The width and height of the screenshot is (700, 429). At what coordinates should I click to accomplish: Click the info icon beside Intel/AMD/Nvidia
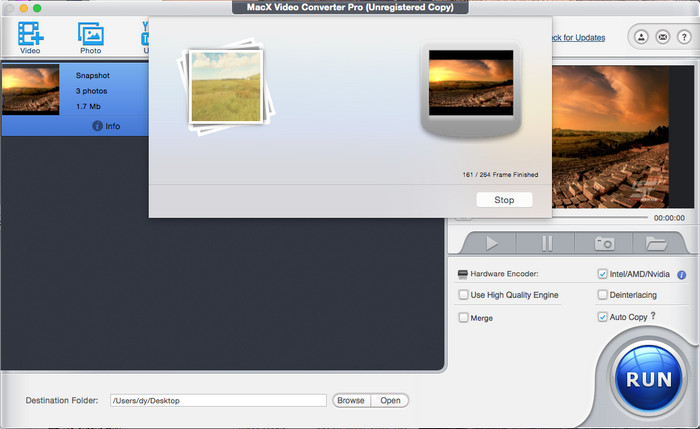681,275
